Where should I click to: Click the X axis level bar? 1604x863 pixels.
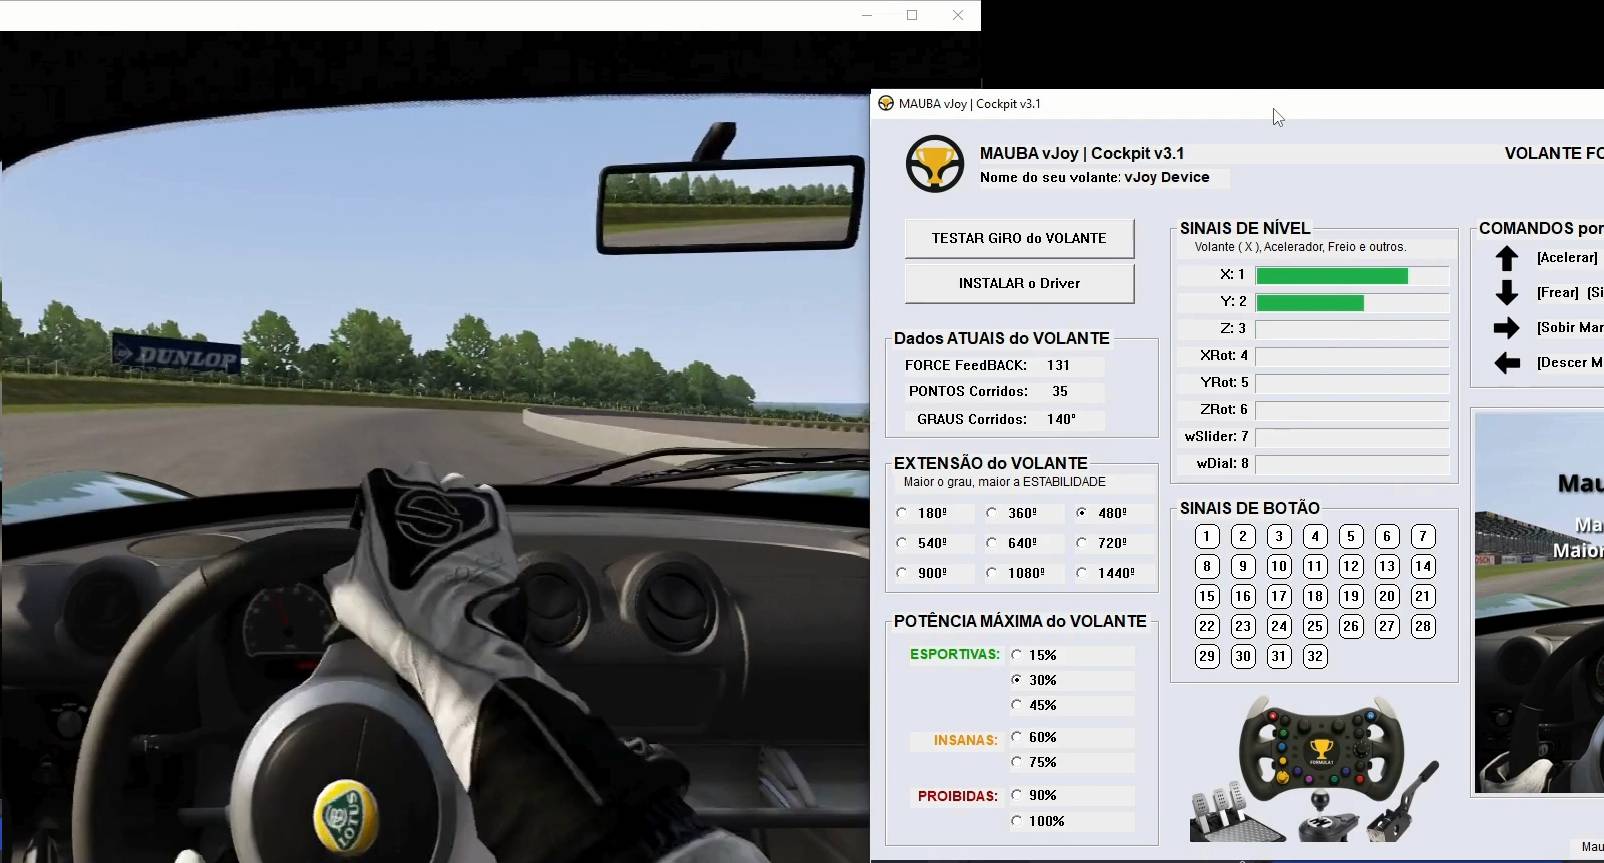pos(1352,276)
